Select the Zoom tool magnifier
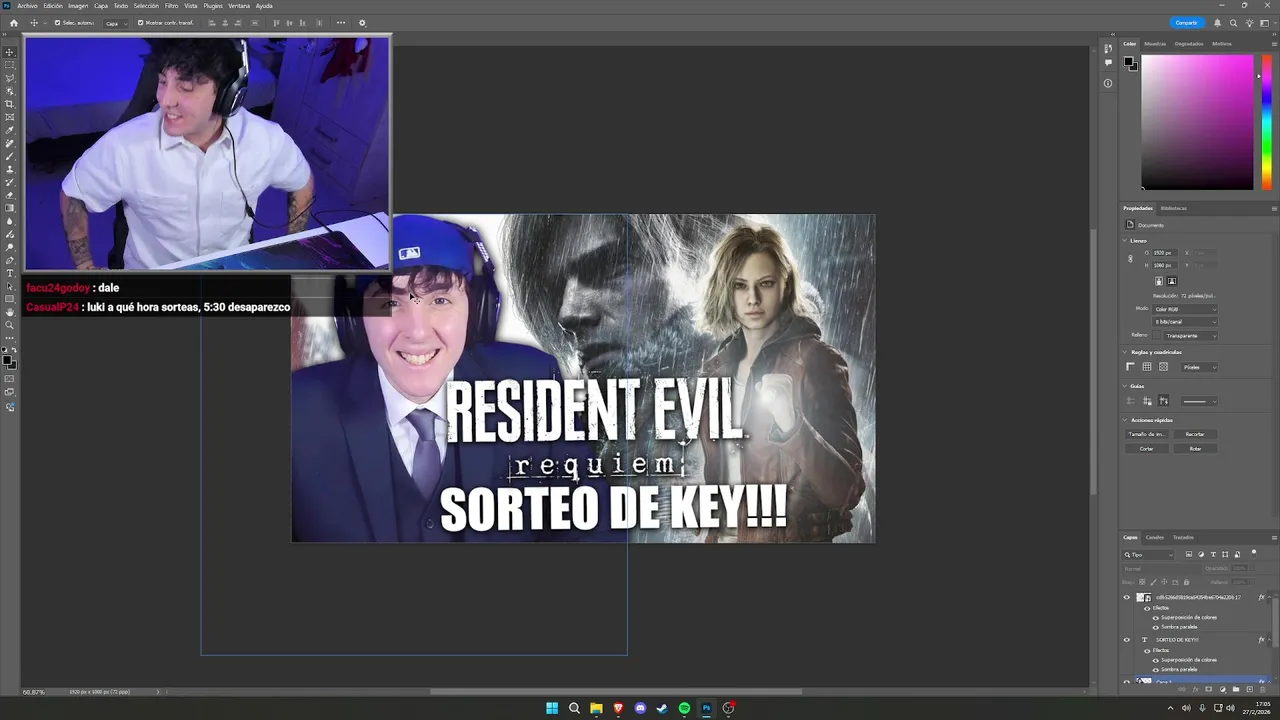Image resolution: width=1280 pixels, height=720 pixels. pos(10,325)
